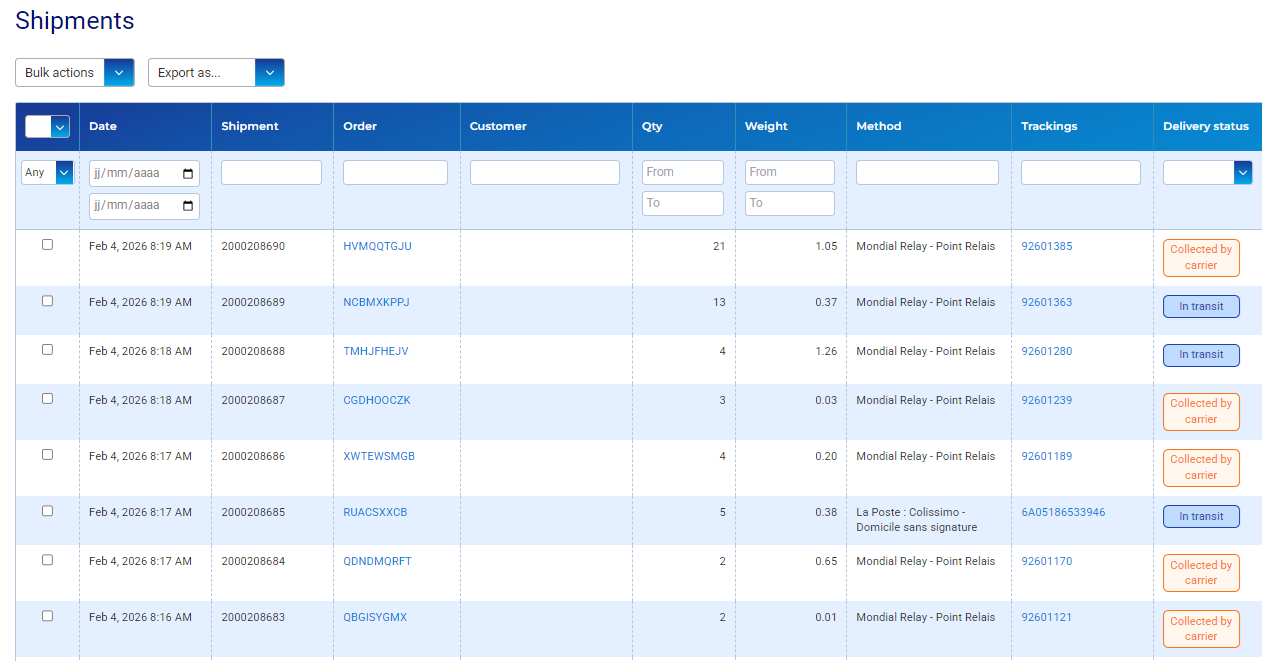
Task: Expand the Export as... menu
Action: click(x=269, y=73)
